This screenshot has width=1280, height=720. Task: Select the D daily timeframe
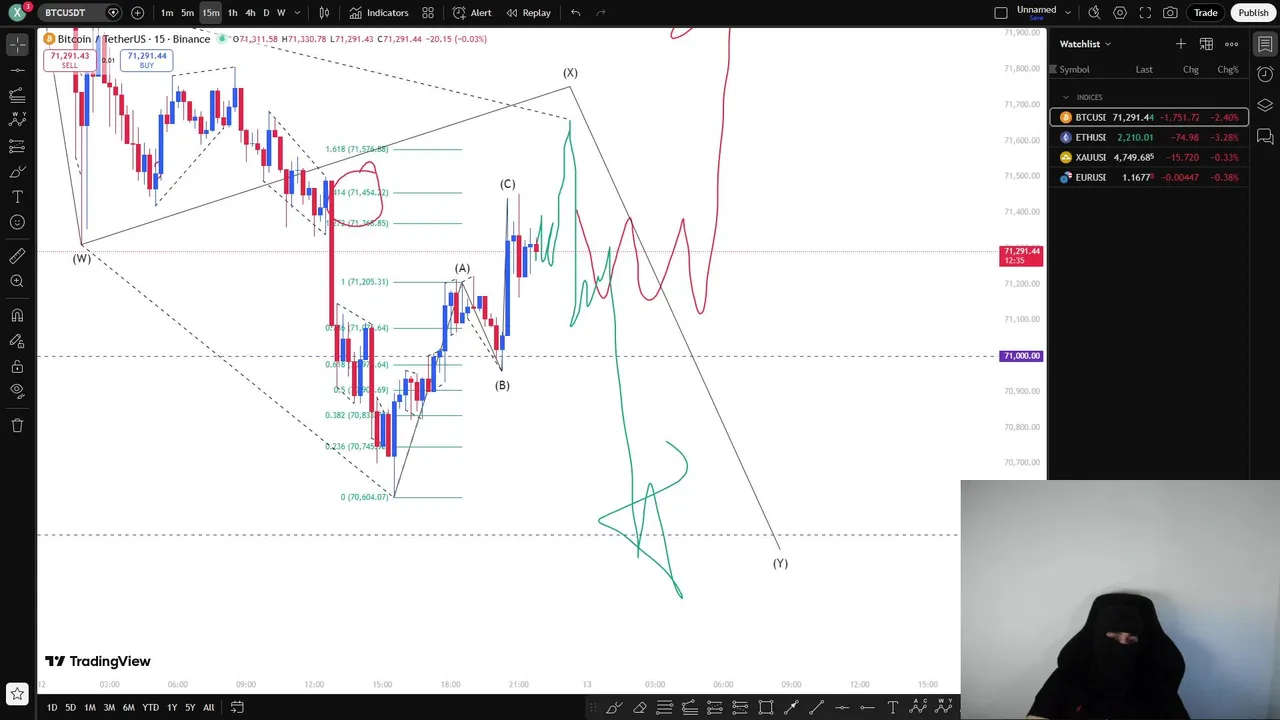pyautogui.click(x=266, y=13)
